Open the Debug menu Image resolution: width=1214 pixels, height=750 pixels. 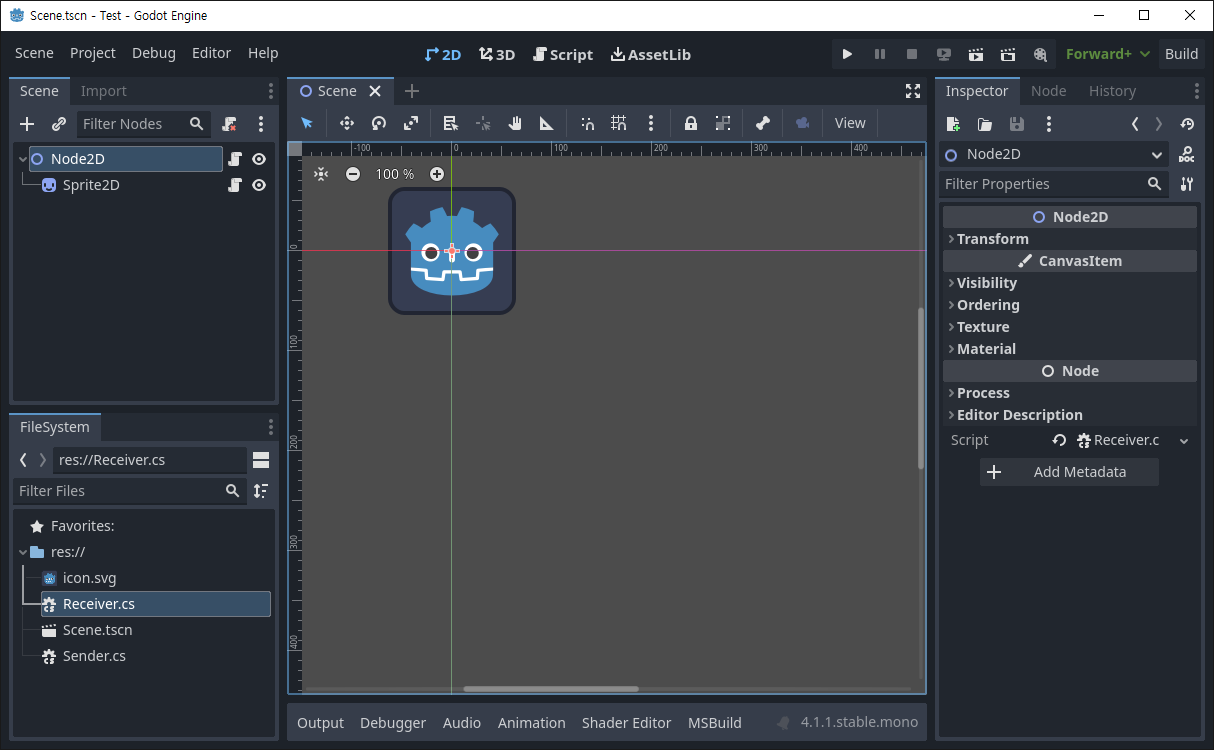(154, 53)
